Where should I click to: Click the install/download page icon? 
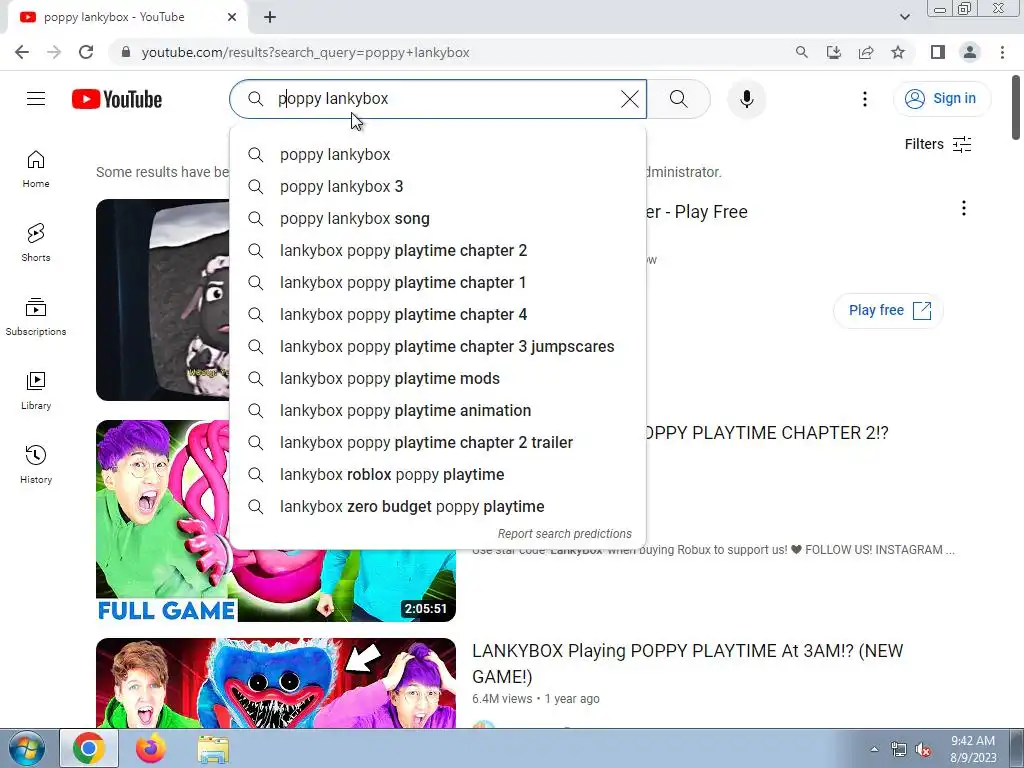833,52
